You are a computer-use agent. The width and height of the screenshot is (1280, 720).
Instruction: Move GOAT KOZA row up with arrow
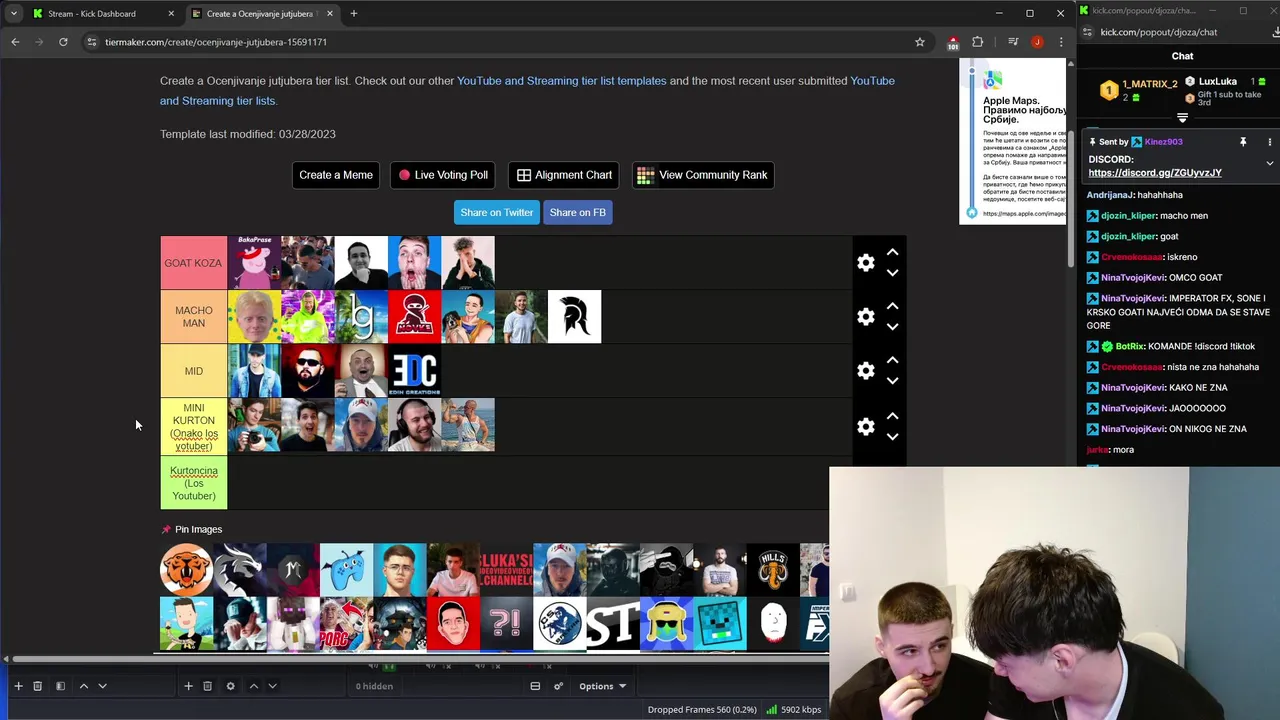(892, 252)
